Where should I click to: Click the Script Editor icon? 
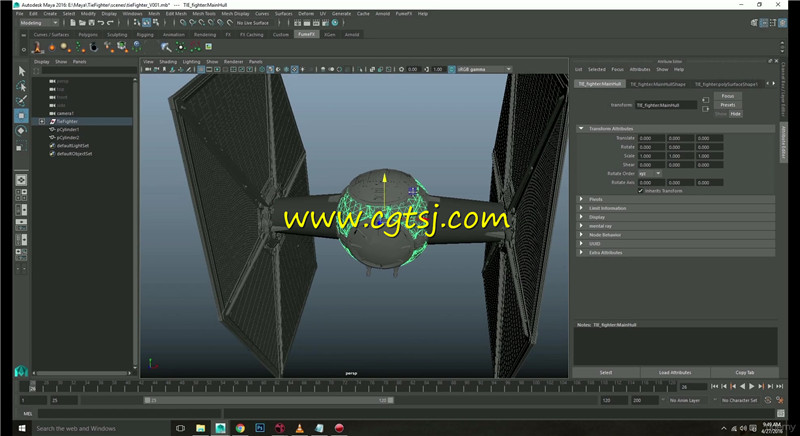(x=781, y=413)
